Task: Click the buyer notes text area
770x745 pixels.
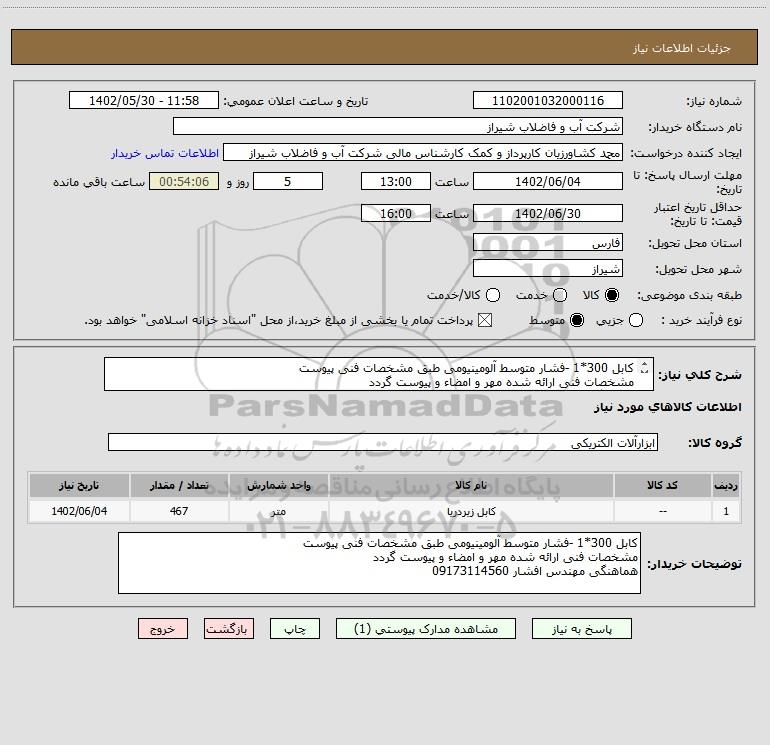Action: [380, 563]
